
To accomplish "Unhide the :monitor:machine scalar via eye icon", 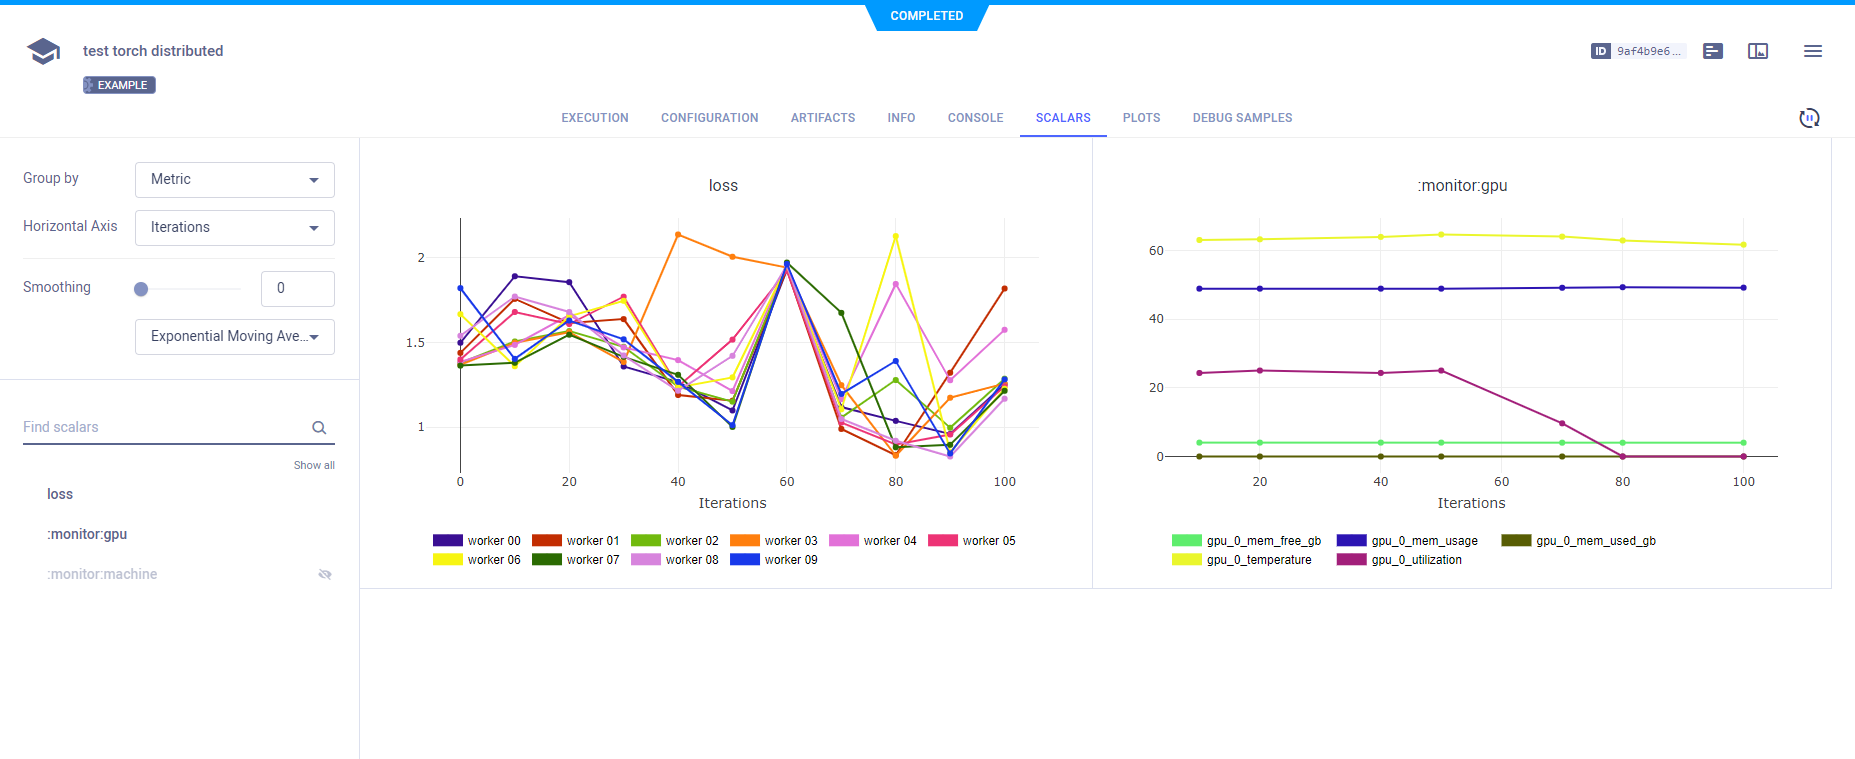I will tap(324, 574).
